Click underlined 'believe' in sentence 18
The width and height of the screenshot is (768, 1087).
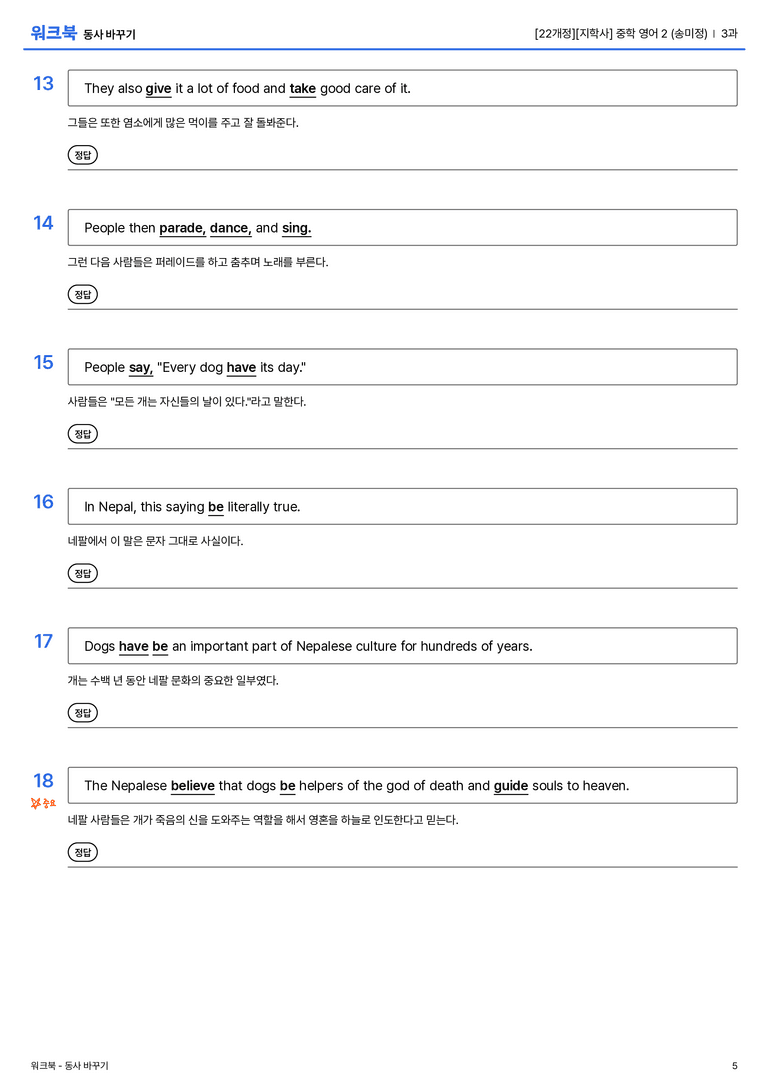(x=193, y=785)
